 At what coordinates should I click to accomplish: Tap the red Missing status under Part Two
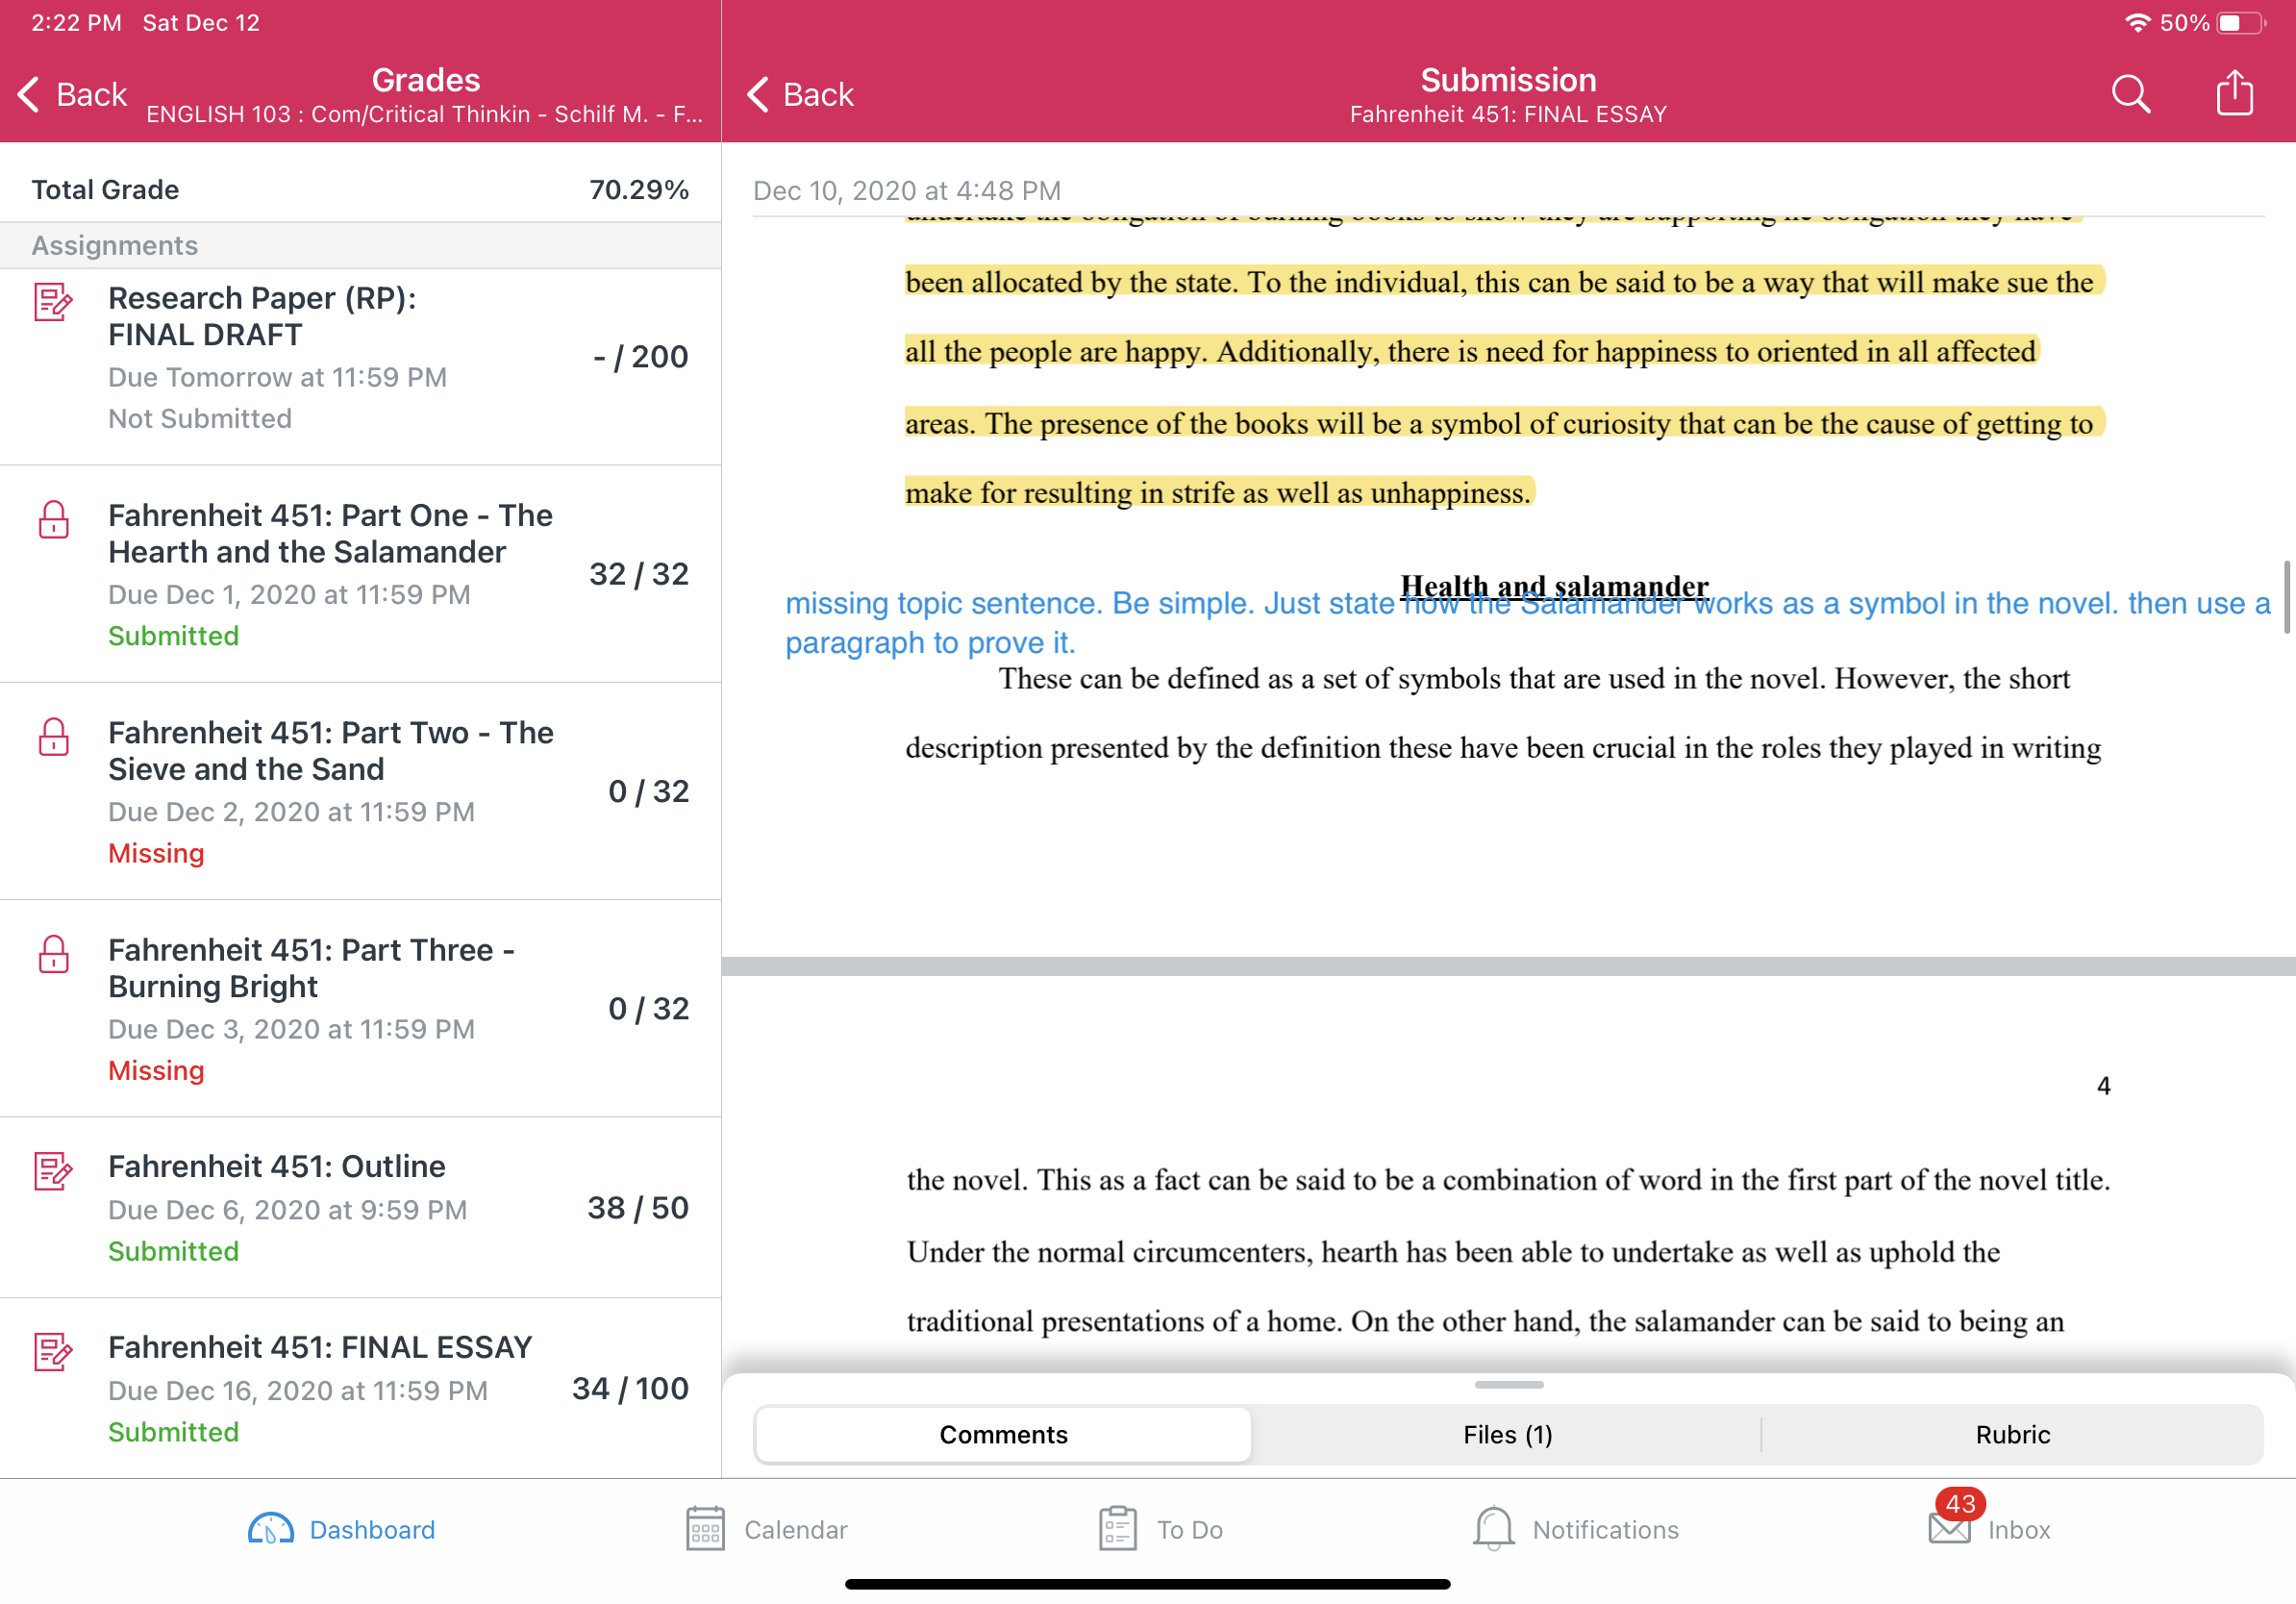click(156, 853)
